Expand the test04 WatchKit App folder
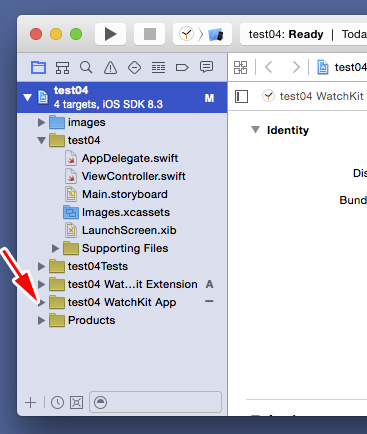The image size is (367, 434). point(41,303)
